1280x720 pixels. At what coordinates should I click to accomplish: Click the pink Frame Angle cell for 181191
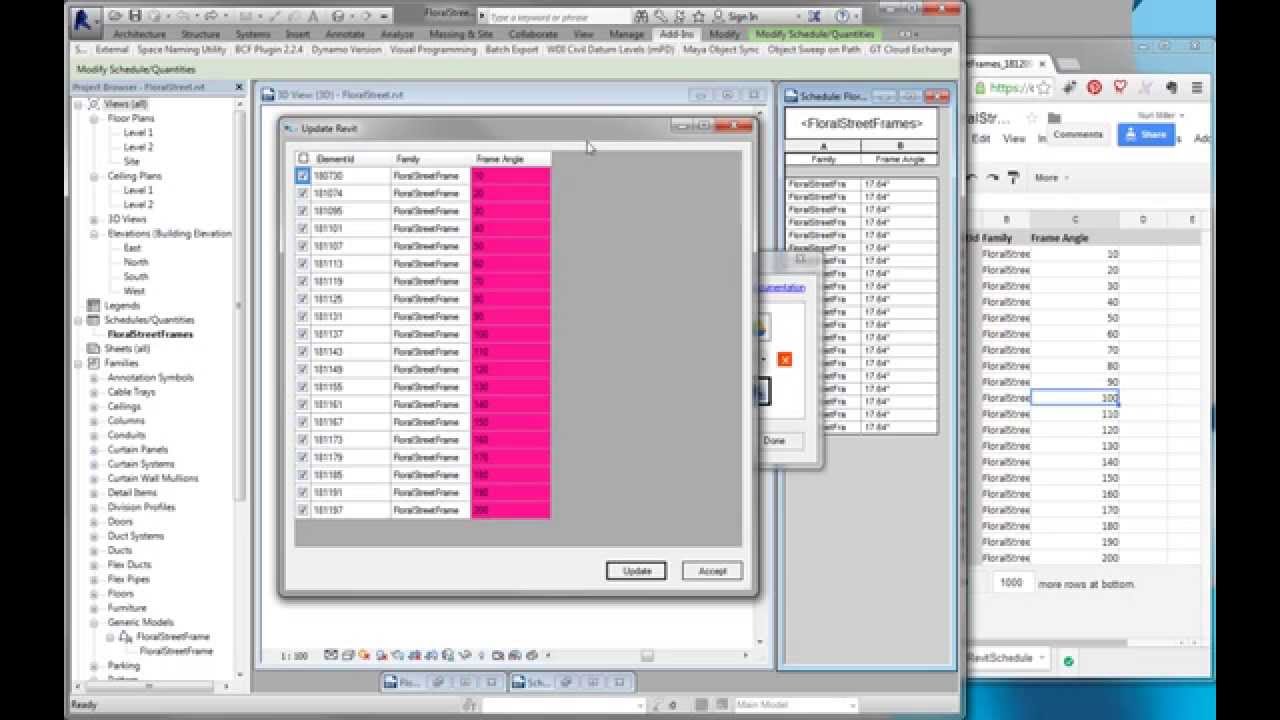click(510, 493)
